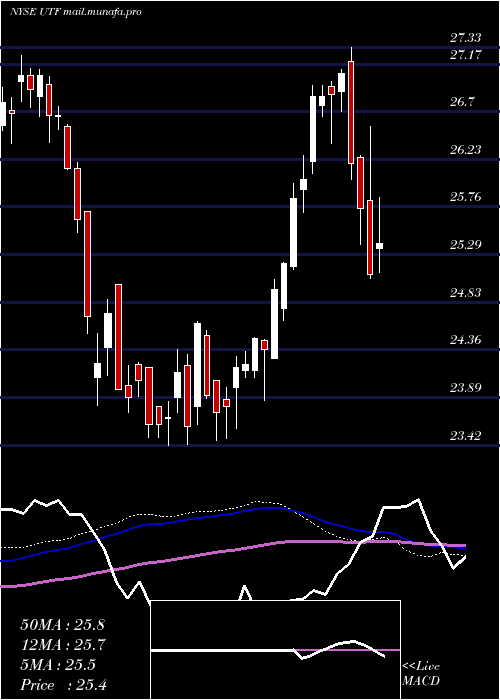Image resolution: width=500 pixels, height=700 pixels.
Task: Click the NYSE UTF mail.munafa.pro chart title
Action: point(76,12)
